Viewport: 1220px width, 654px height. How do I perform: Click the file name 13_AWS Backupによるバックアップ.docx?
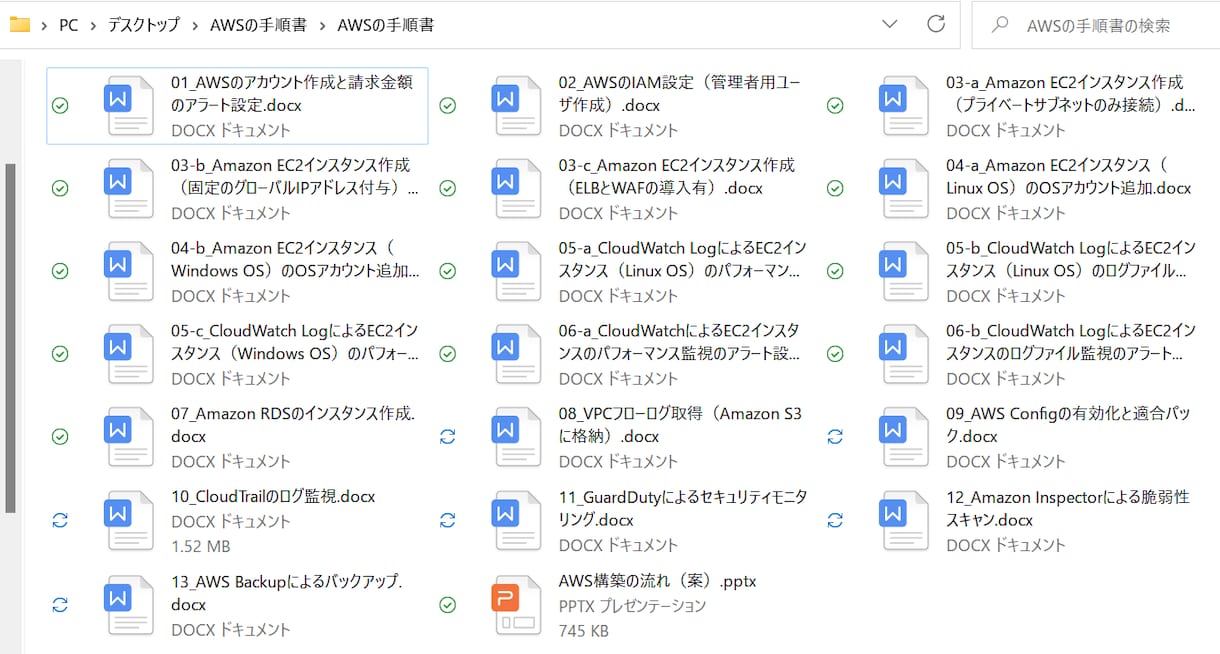287,593
